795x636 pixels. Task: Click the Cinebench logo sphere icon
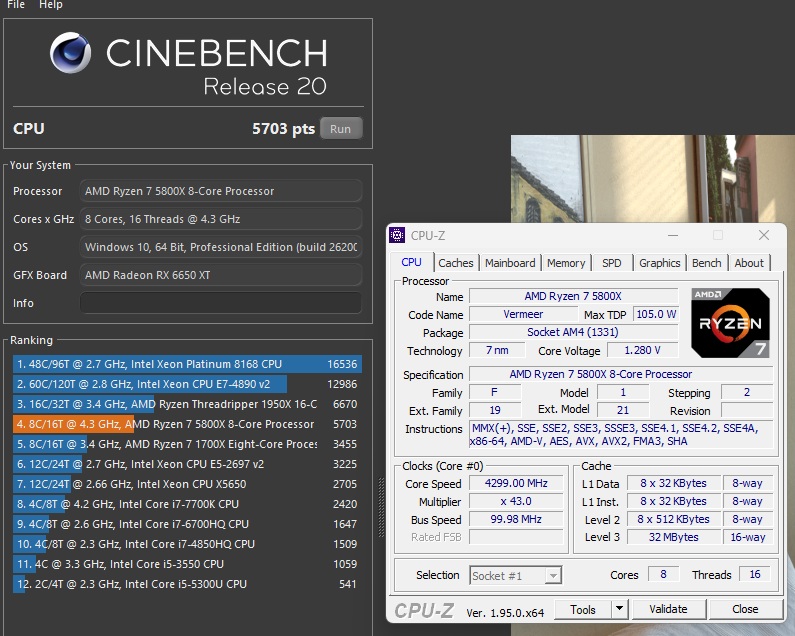70,53
